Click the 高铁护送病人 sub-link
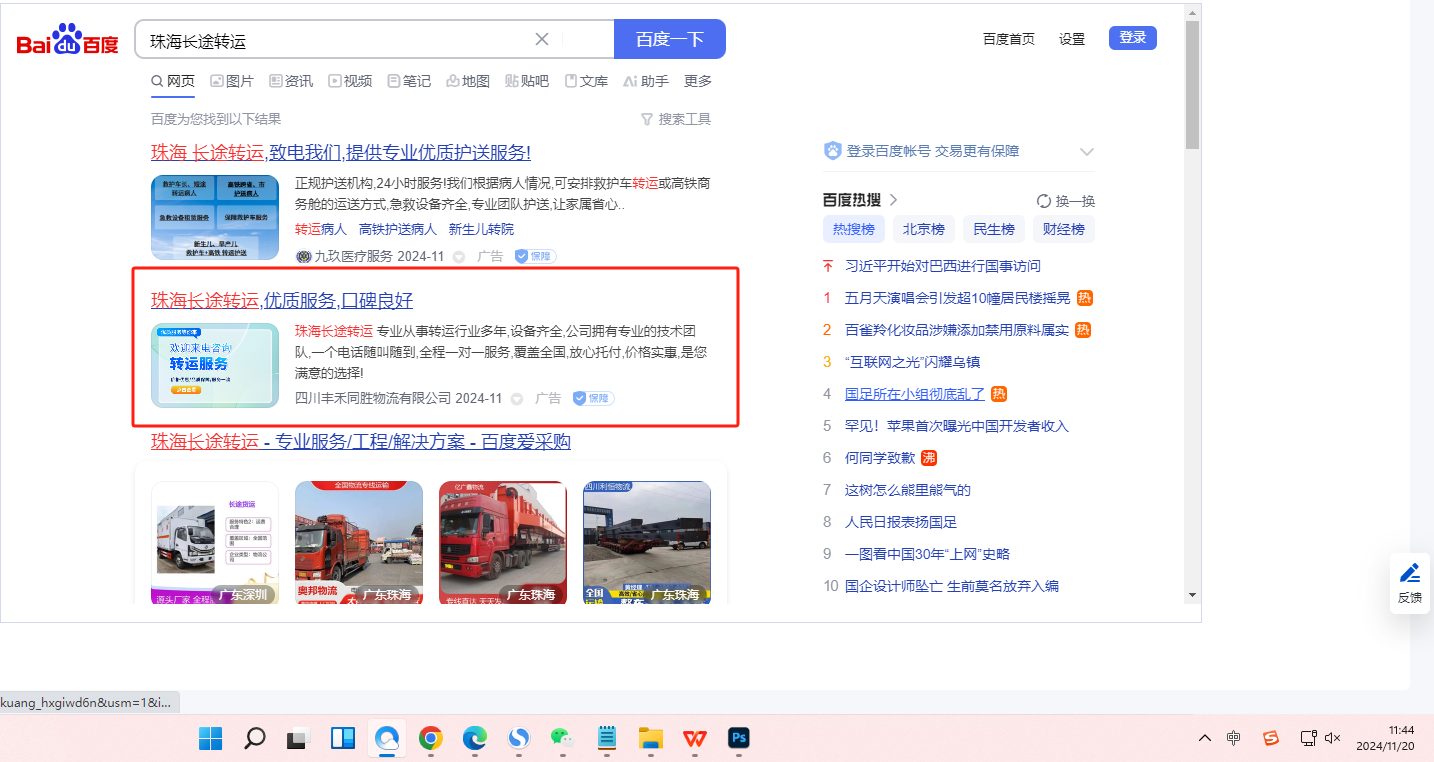The height and width of the screenshot is (762, 1434). point(398,229)
